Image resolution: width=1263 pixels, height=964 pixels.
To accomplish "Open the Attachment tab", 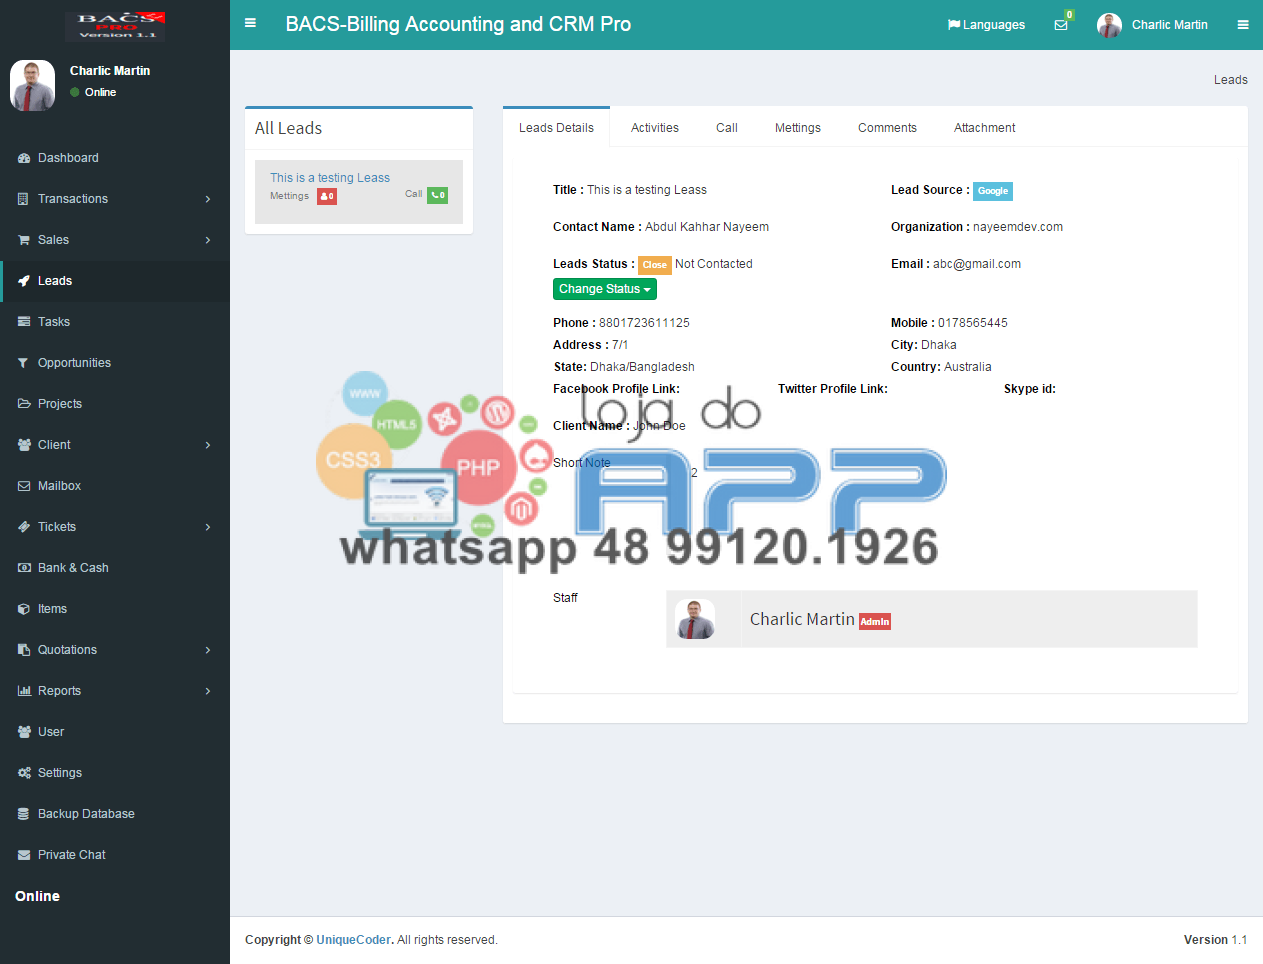I will click(984, 128).
